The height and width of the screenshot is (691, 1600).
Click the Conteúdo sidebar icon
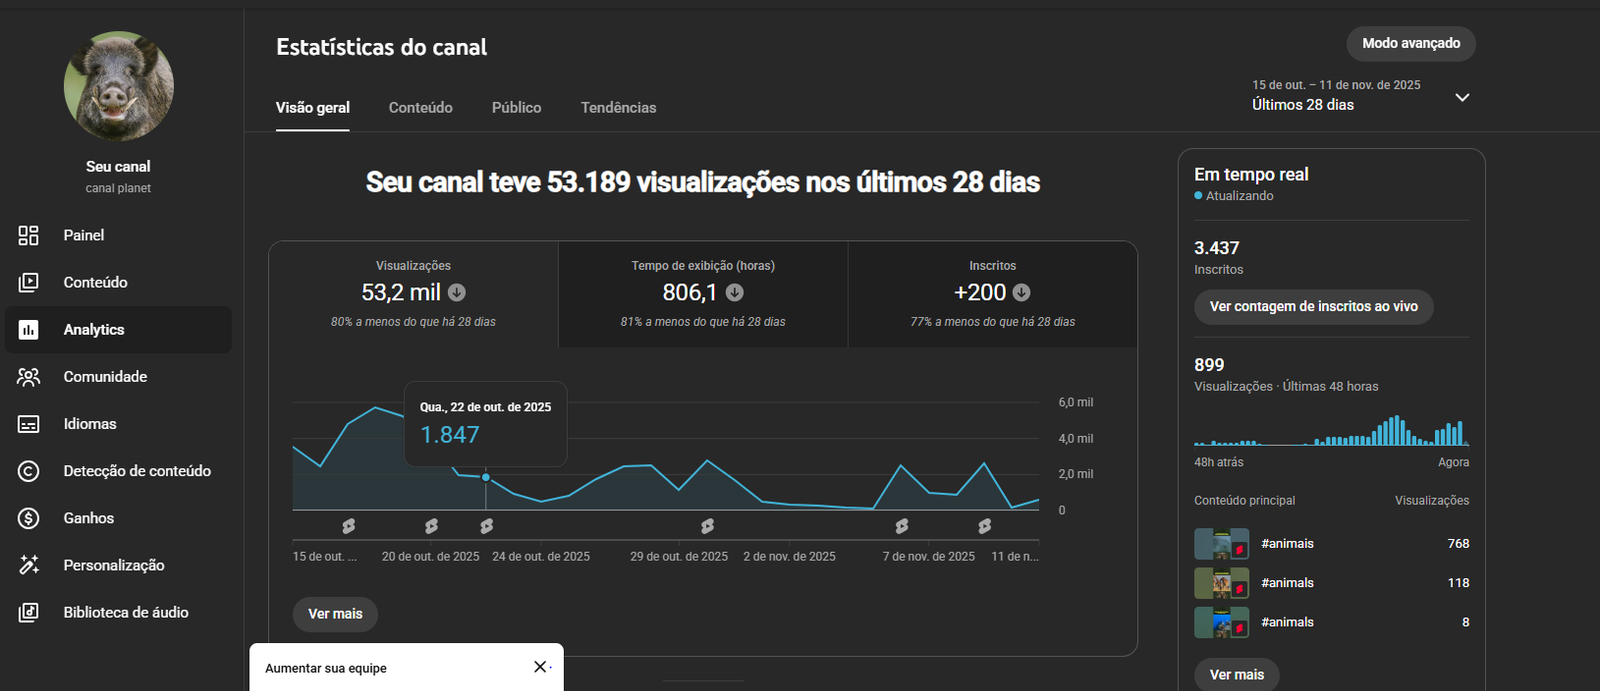tap(28, 282)
